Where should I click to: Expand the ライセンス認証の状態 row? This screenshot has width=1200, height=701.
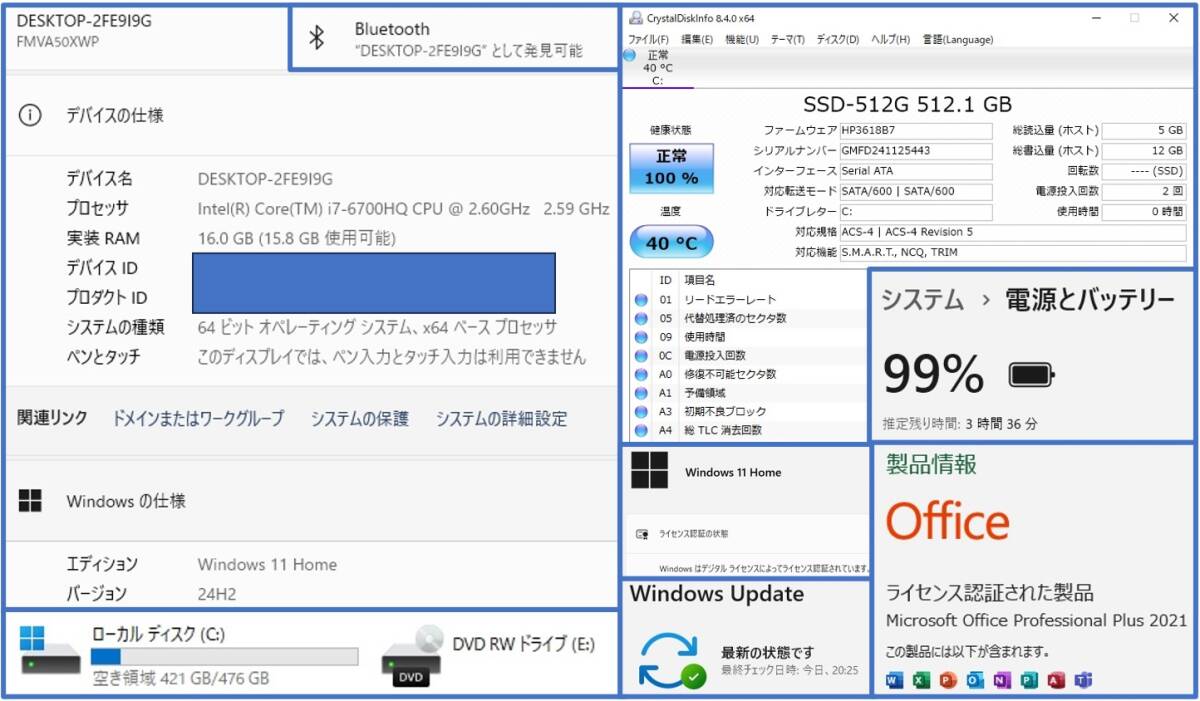click(746, 534)
